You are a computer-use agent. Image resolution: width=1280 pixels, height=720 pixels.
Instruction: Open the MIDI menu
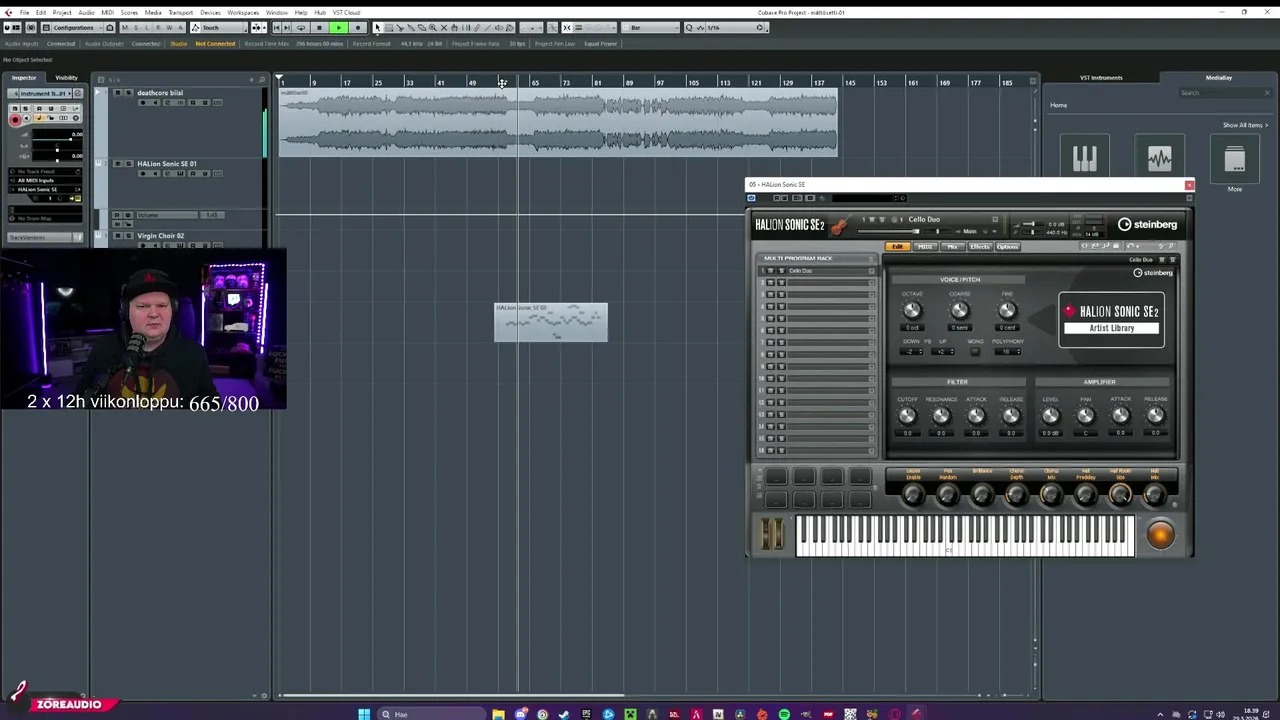tap(107, 12)
